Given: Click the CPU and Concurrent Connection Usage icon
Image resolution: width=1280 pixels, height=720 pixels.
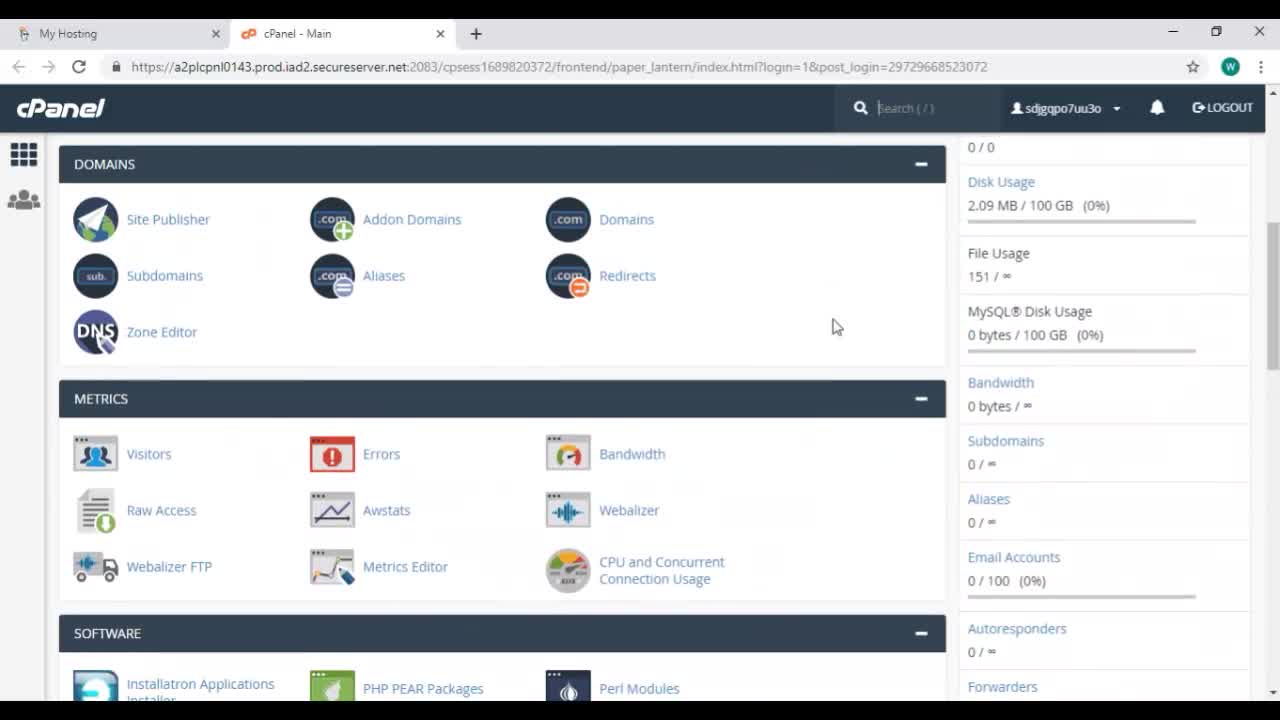Looking at the screenshot, I should point(568,570).
